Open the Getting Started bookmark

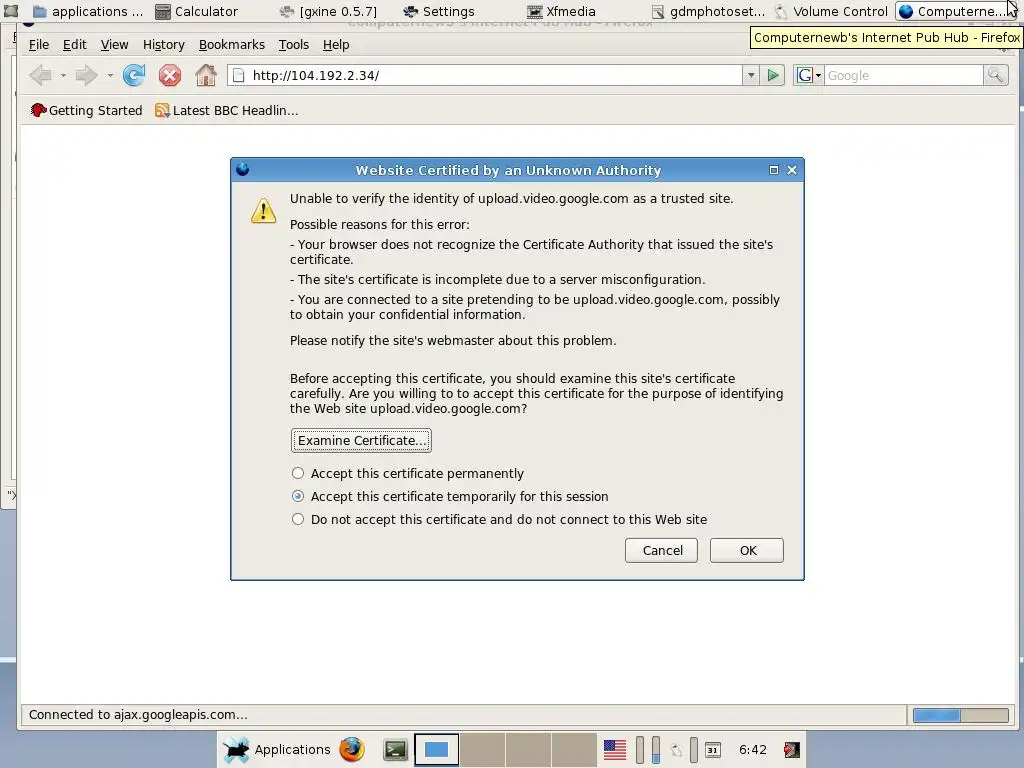[x=86, y=110]
